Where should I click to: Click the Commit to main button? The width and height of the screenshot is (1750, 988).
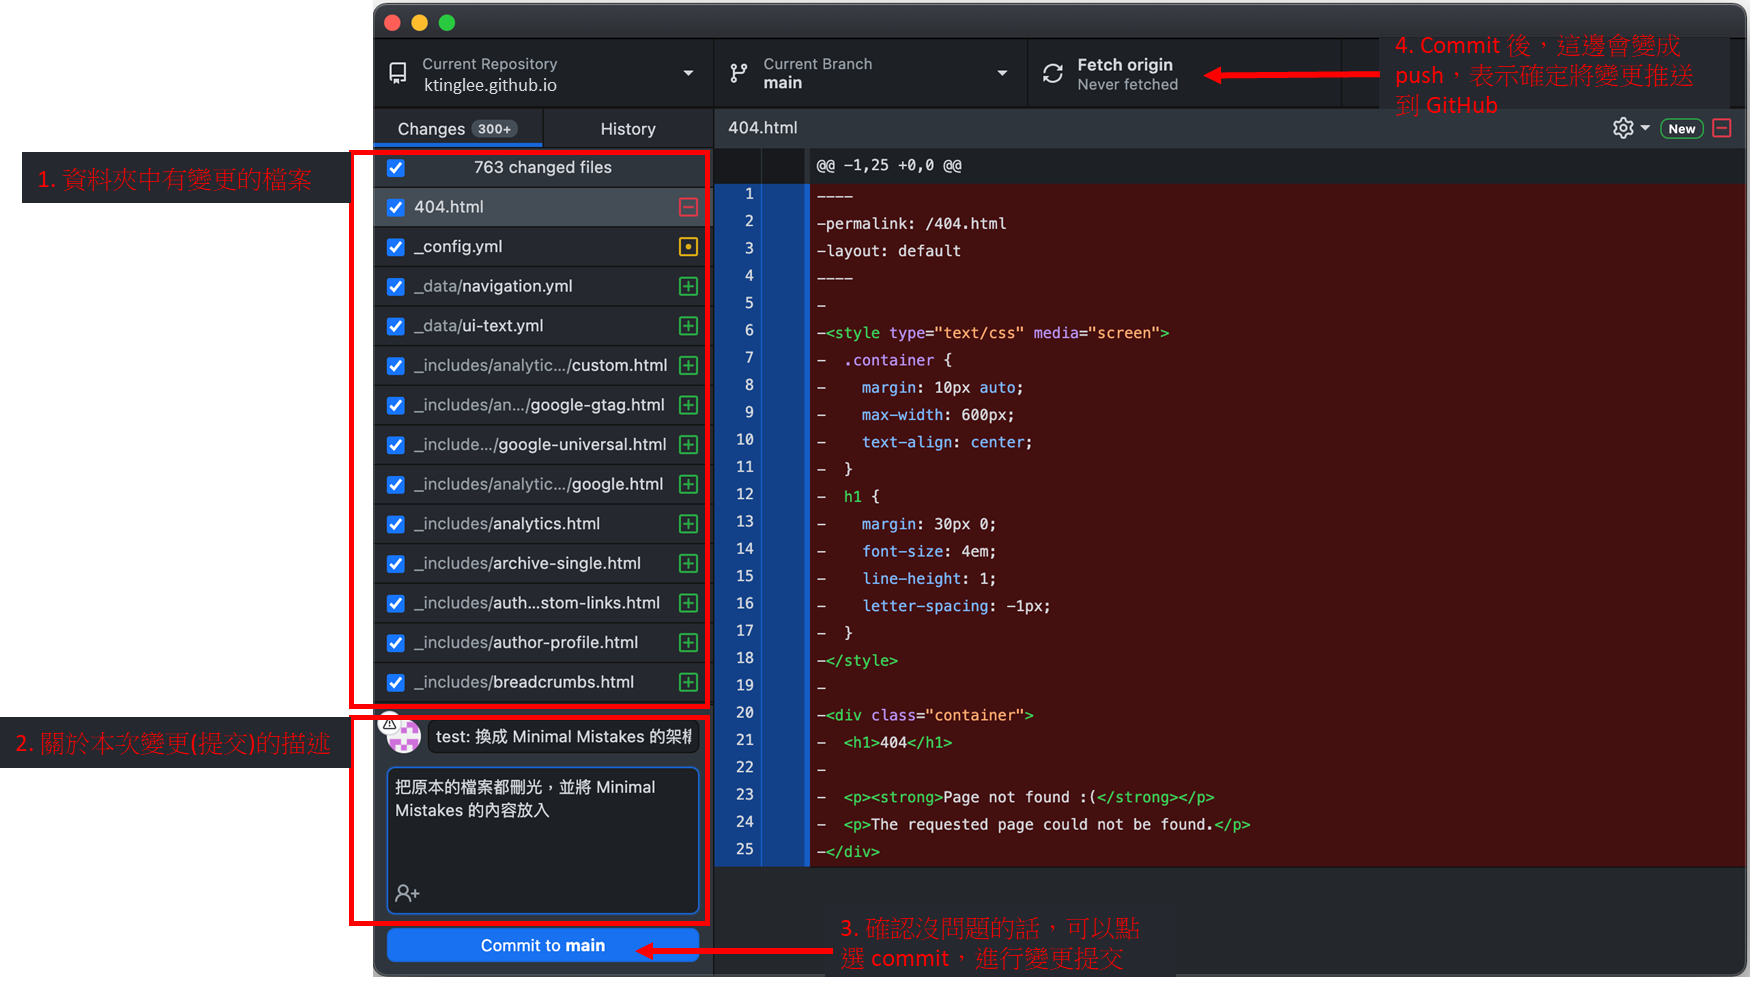(543, 945)
